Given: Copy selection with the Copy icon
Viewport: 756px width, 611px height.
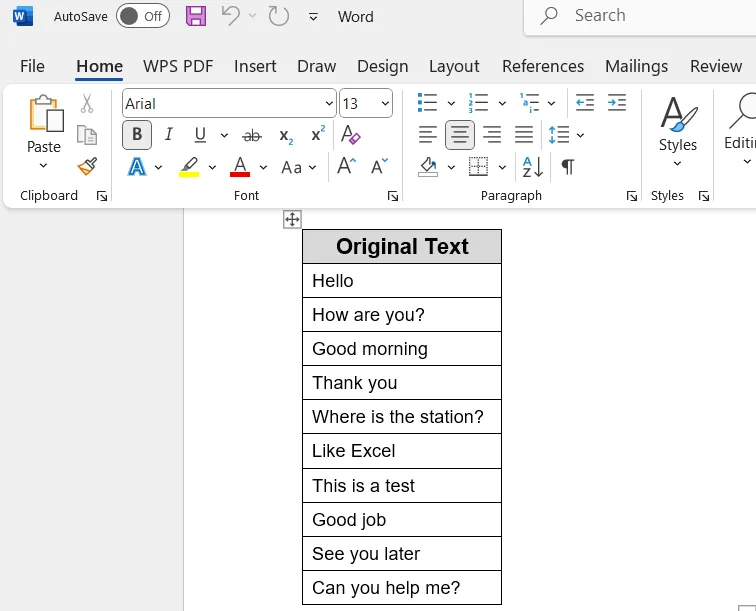Looking at the screenshot, I should pyautogui.click(x=87, y=135).
